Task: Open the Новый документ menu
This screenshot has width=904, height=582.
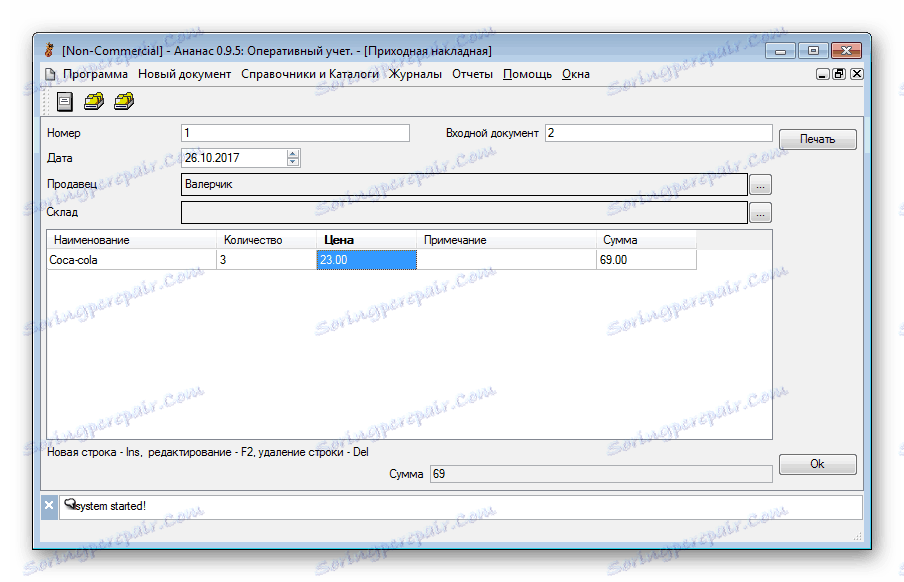Action: click(x=184, y=74)
